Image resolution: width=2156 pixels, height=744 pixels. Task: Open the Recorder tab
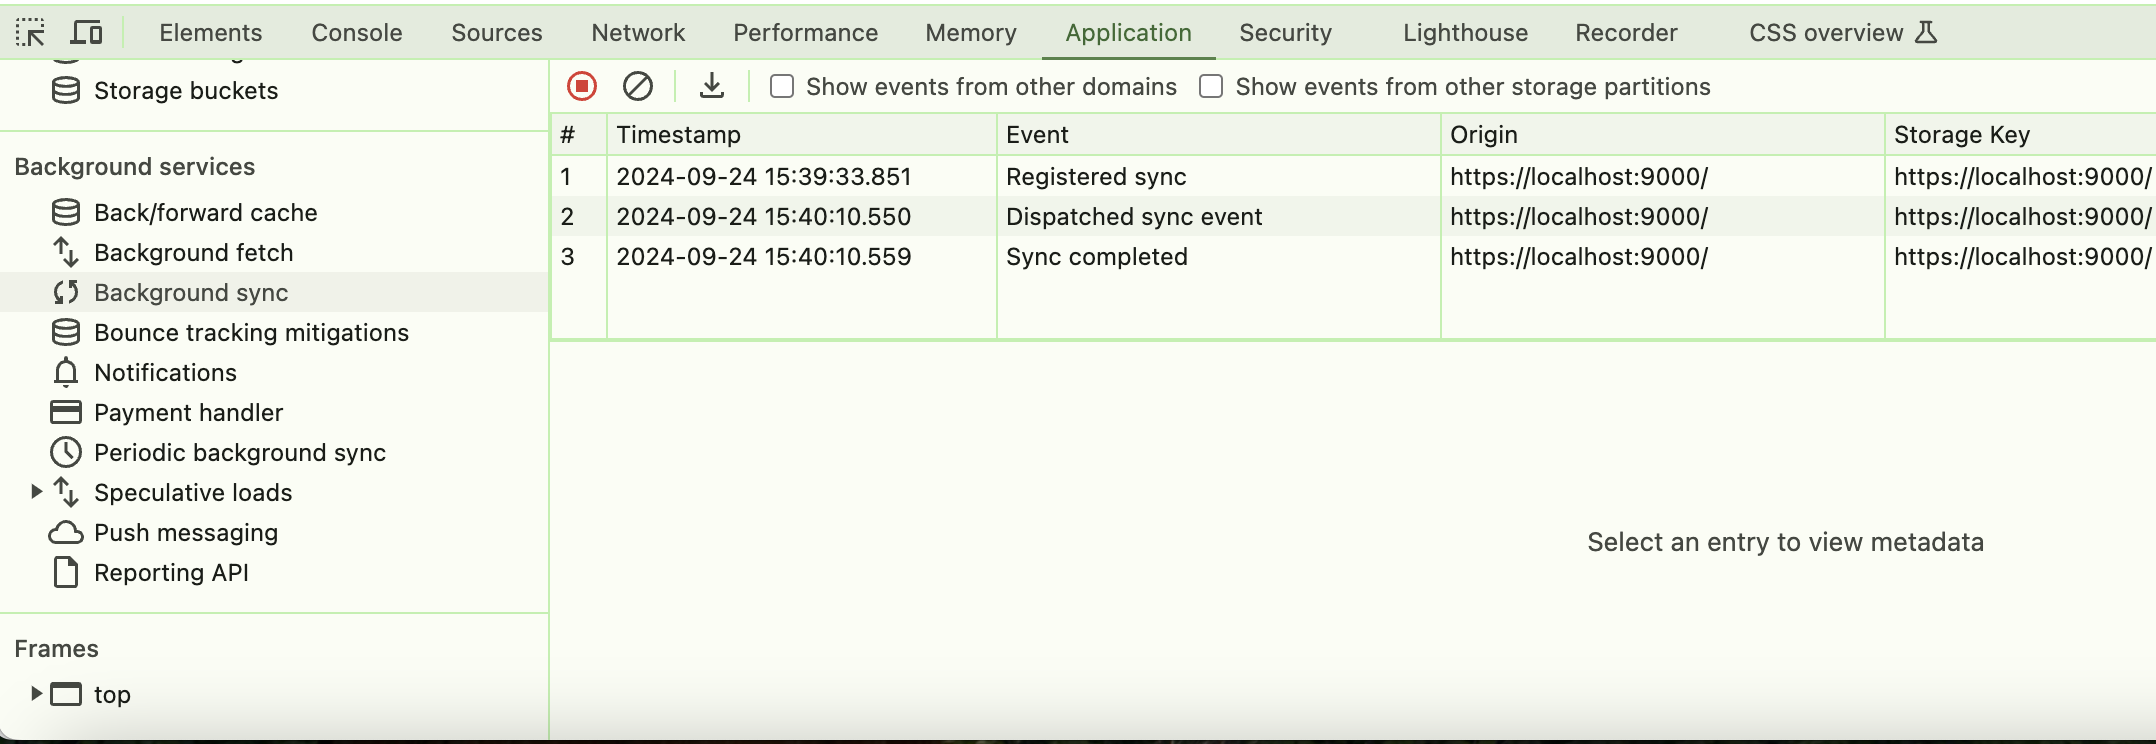1626,33
